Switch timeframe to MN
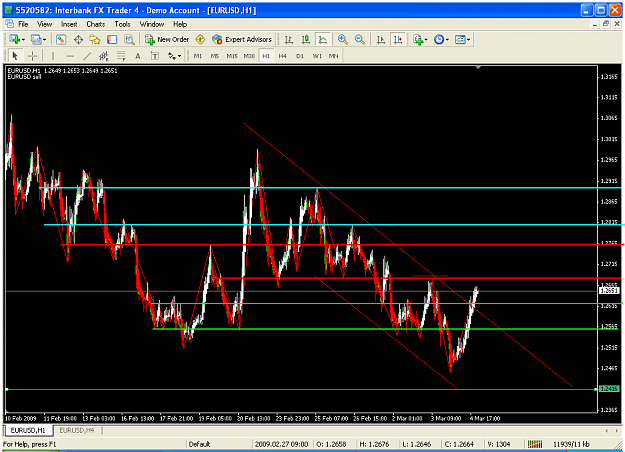 [x=334, y=56]
